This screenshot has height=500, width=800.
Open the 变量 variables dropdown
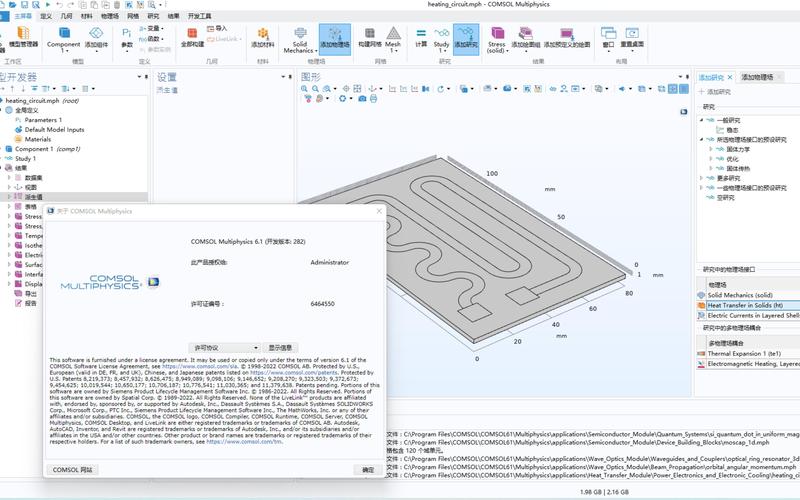coord(152,29)
